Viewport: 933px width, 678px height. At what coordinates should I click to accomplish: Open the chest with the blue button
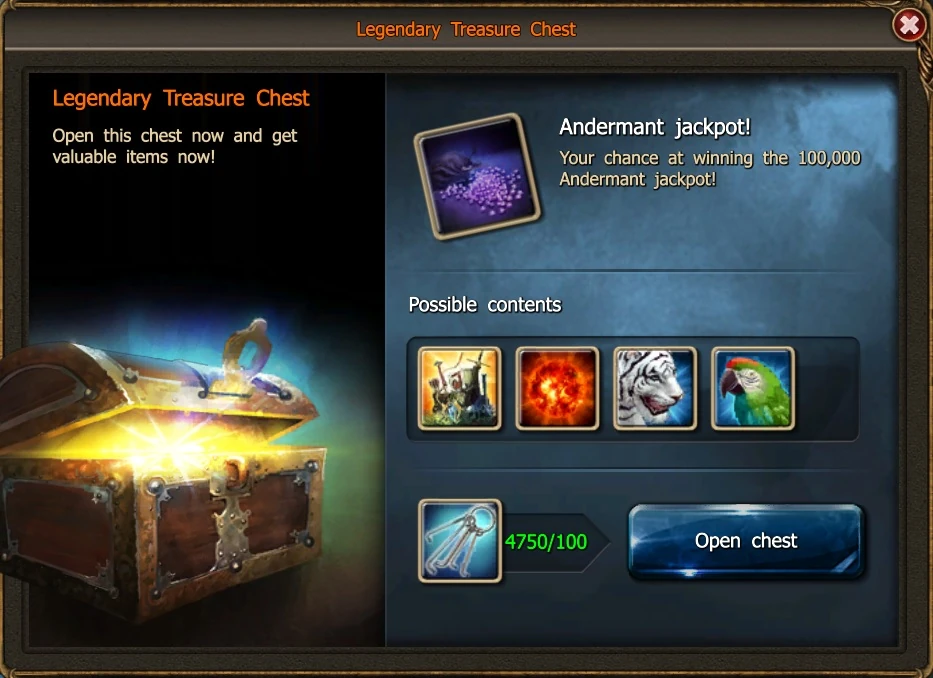(x=746, y=540)
